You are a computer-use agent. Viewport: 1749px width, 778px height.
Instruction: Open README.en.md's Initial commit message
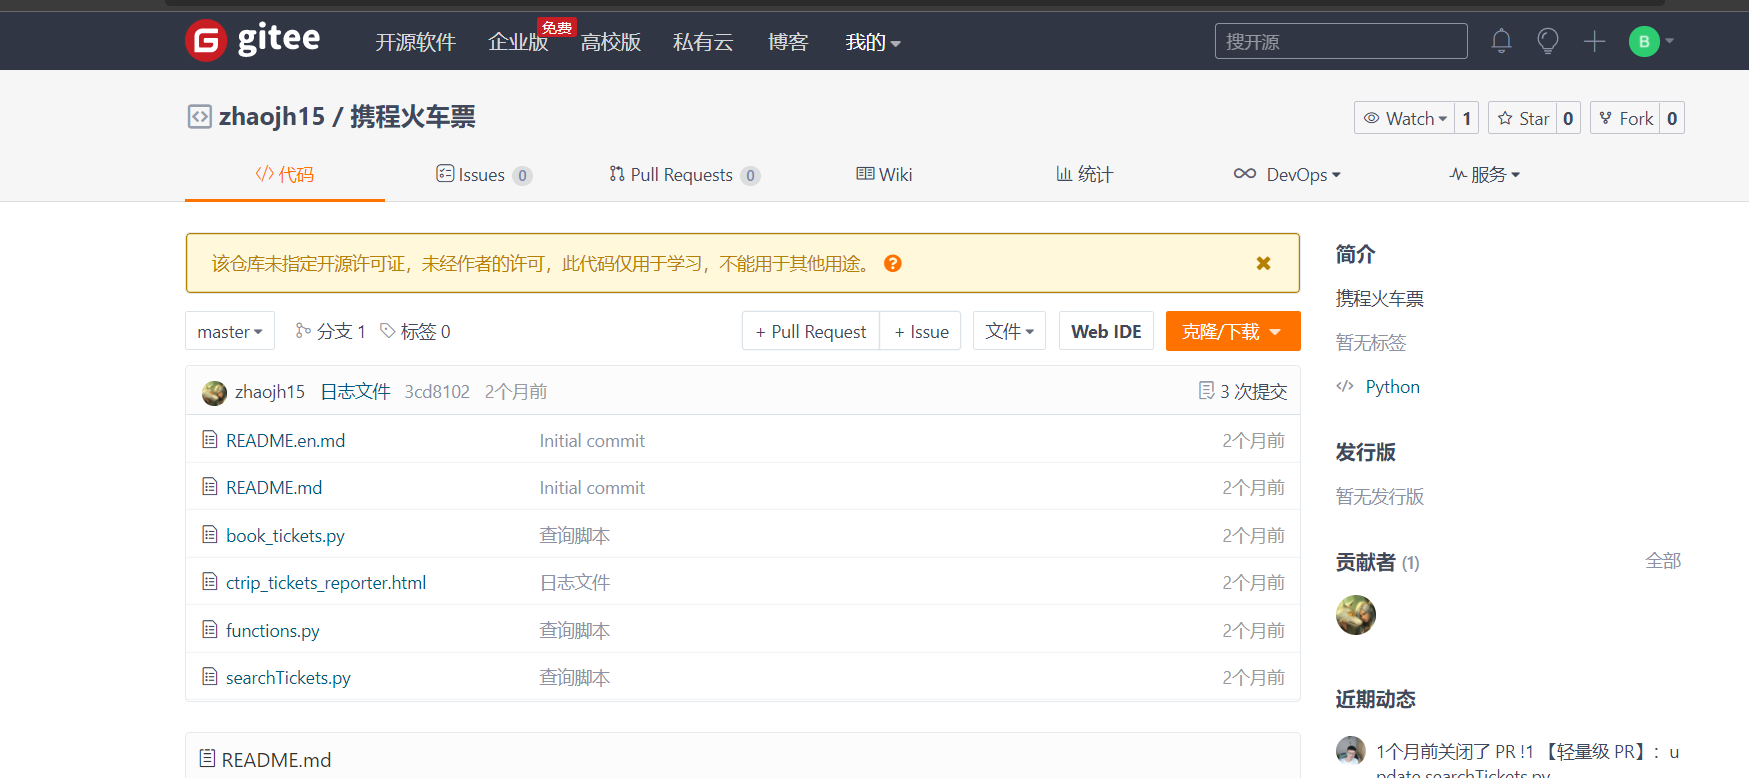(x=592, y=440)
